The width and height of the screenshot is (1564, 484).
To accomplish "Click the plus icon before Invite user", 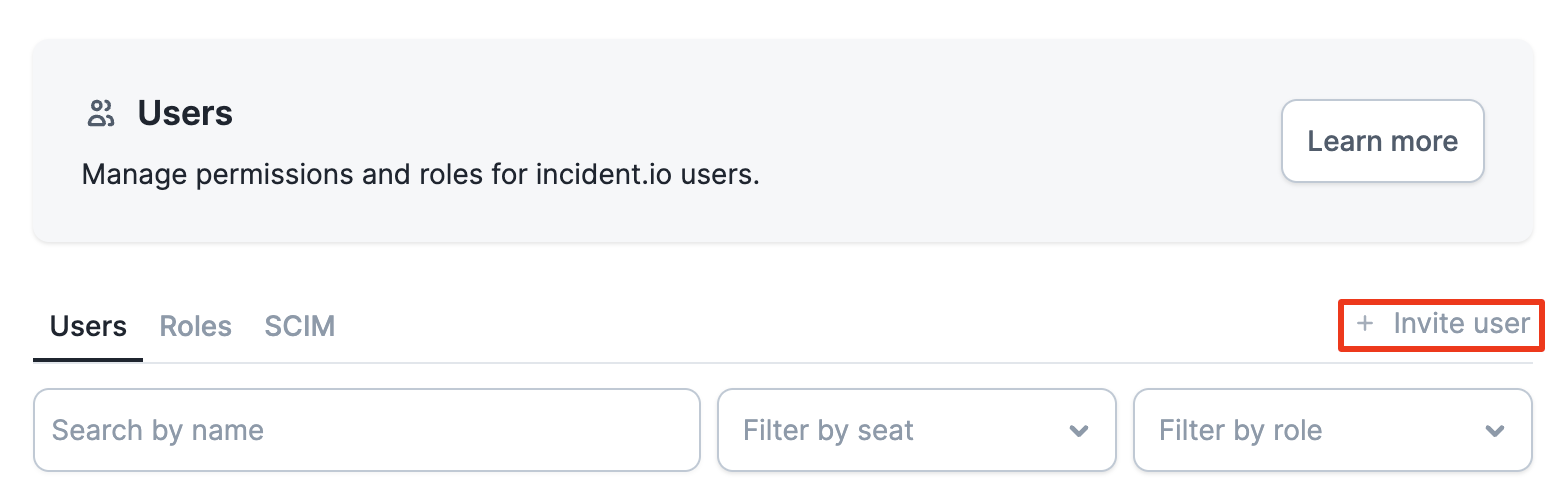I will (1364, 324).
